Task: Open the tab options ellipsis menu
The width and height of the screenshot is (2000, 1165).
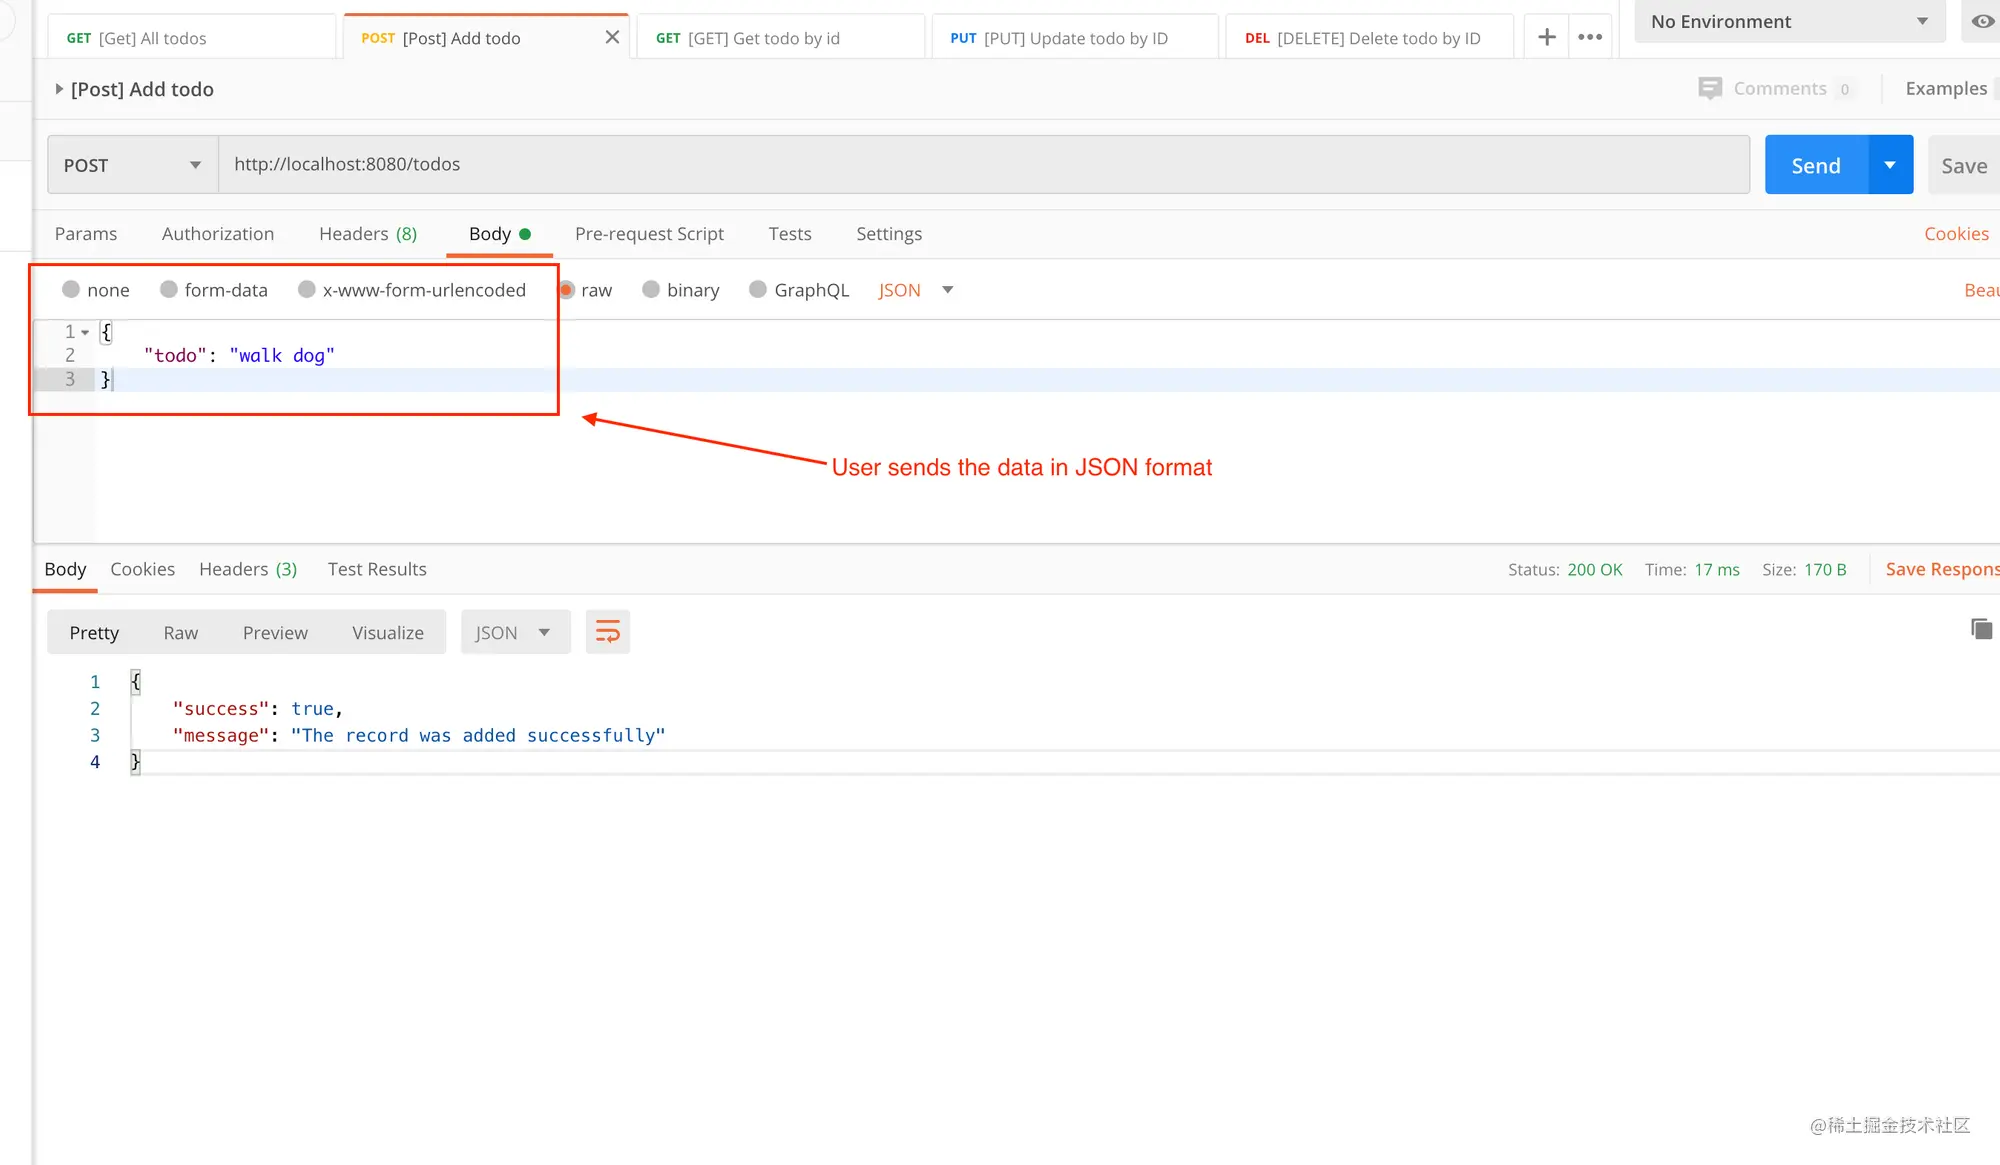Action: [x=1590, y=37]
